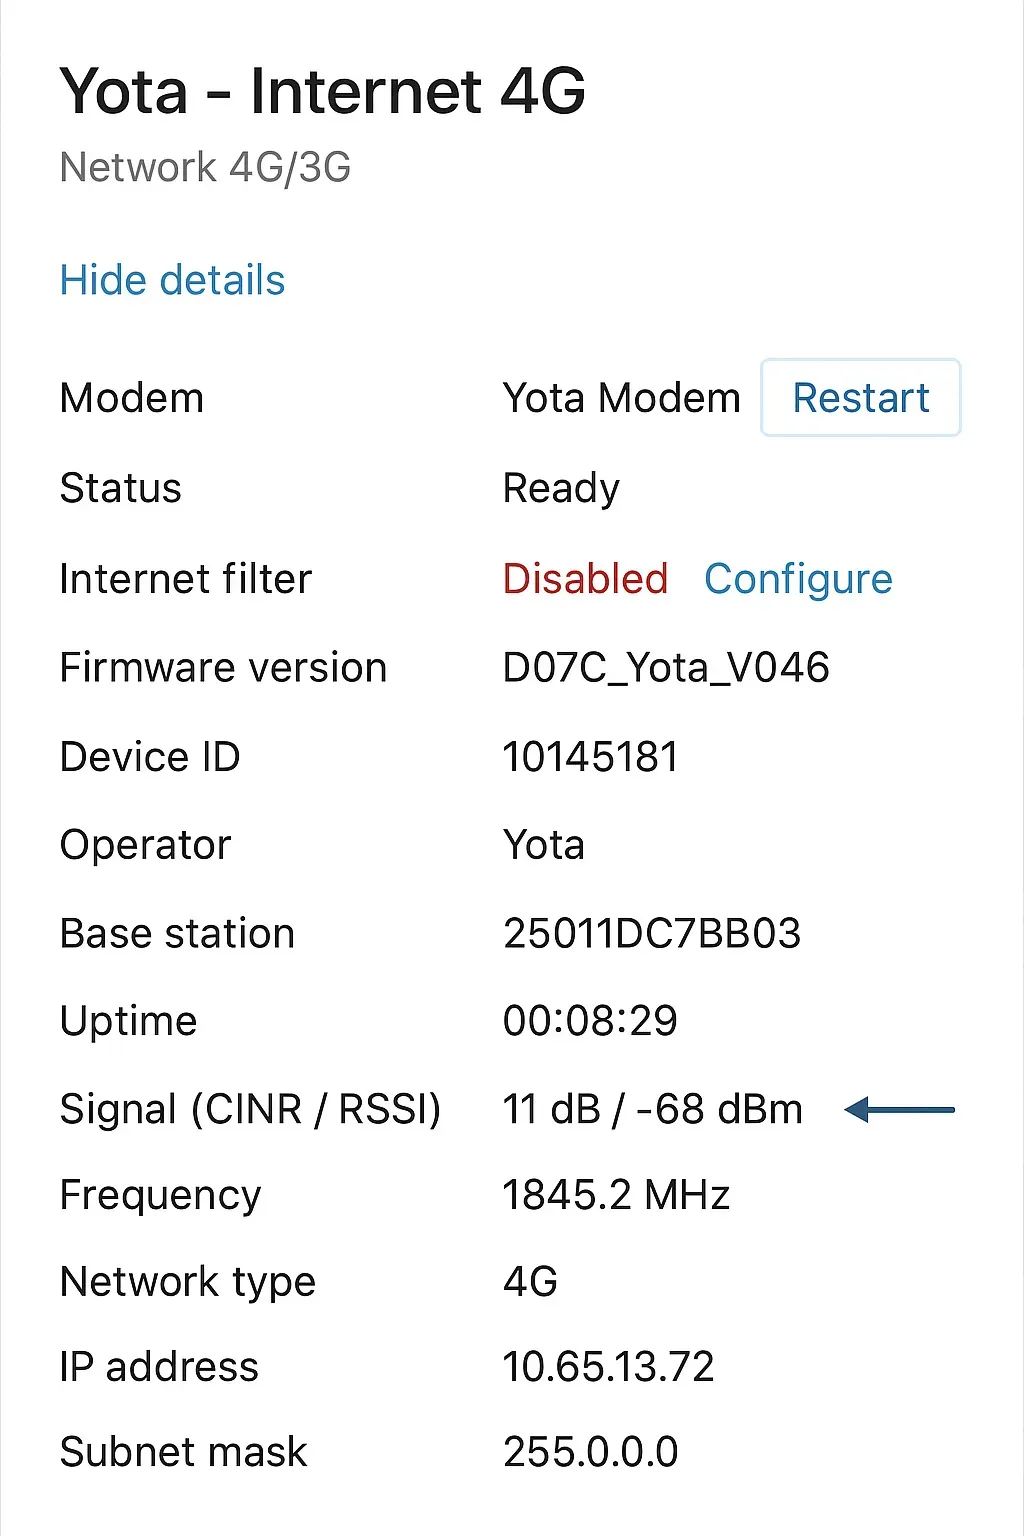This screenshot has width=1024, height=1536.
Task: Open Configure for the Internet filter
Action: [798, 579]
